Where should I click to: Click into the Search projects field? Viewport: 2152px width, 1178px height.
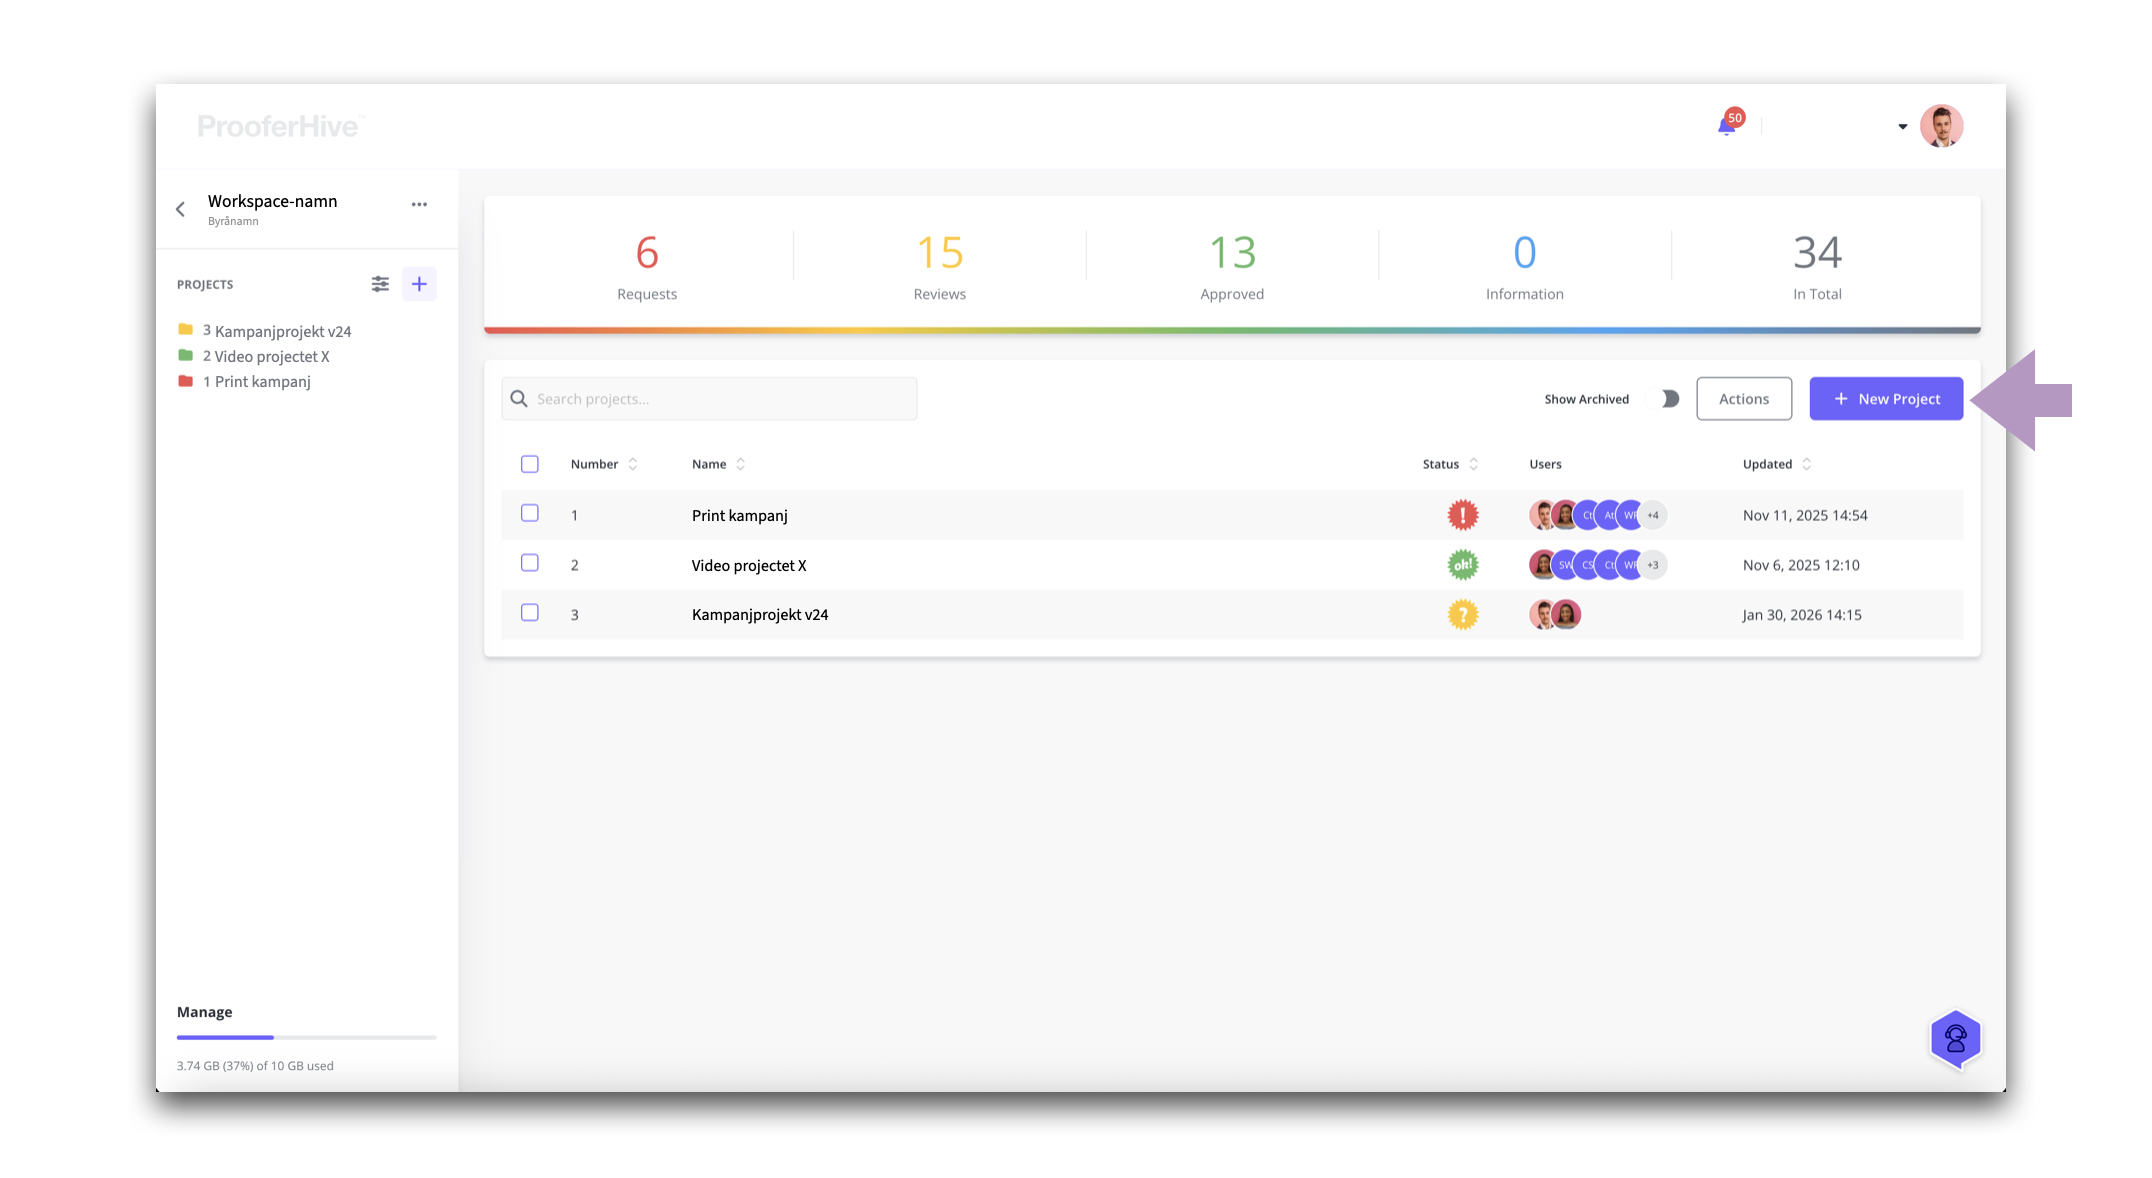point(720,399)
